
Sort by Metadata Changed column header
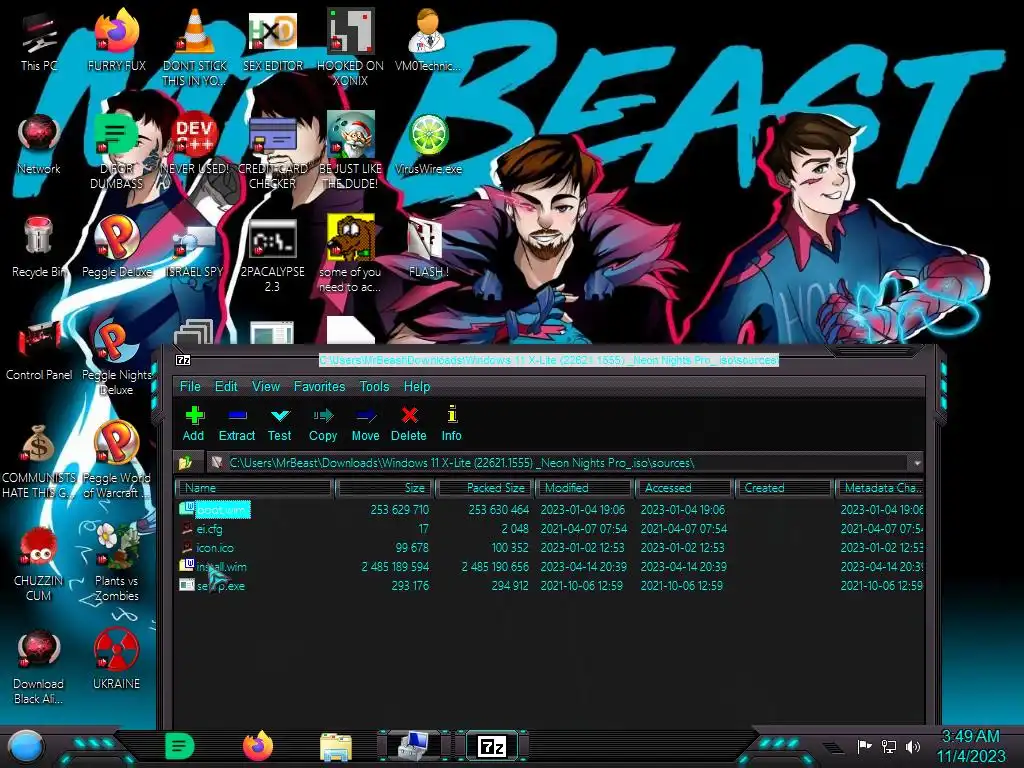coord(880,488)
